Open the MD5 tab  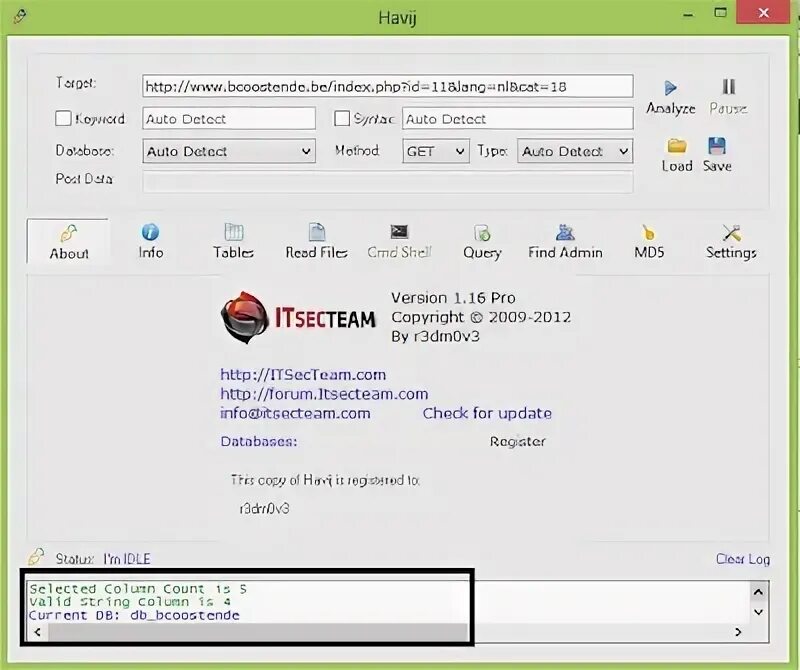point(649,242)
